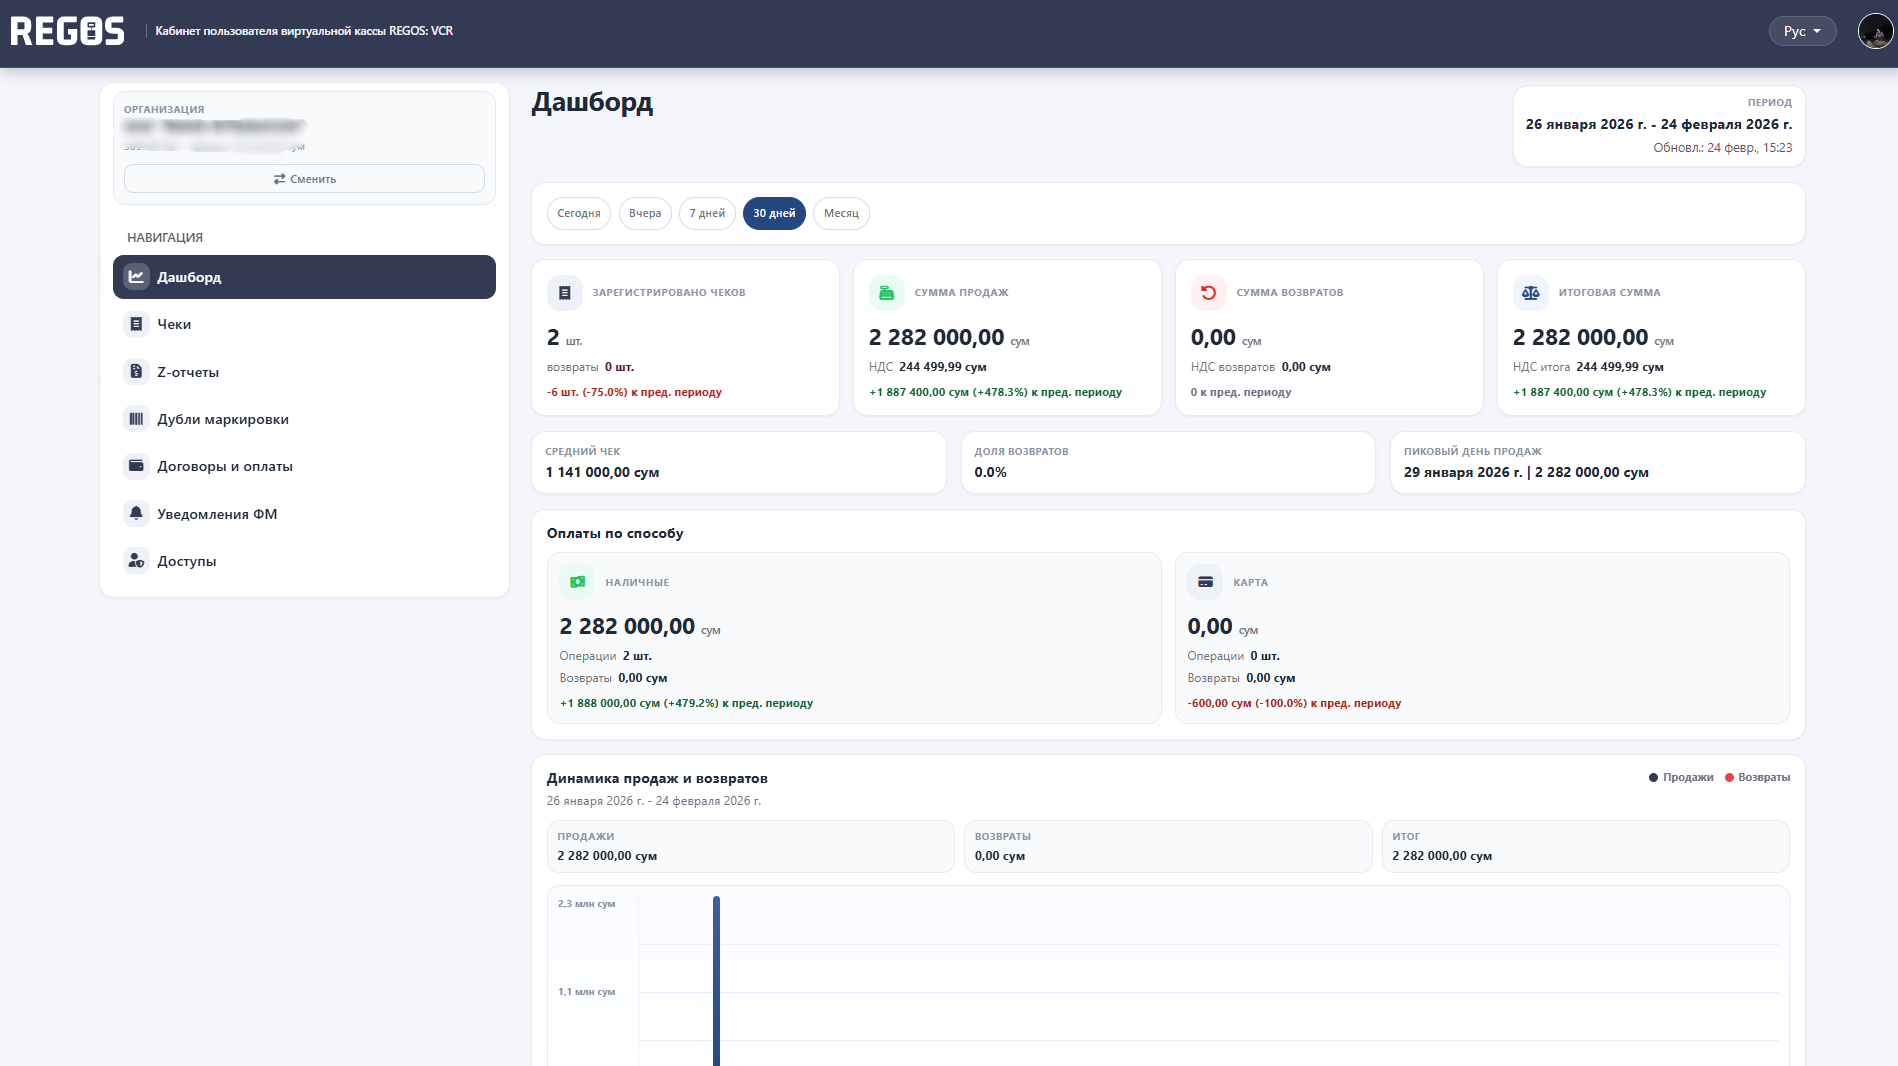Image resolution: width=1898 pixels, height=1066 pixels.
Task: Click the Уведомления ФМ bell icon
Action: click(x=136, y=514)
